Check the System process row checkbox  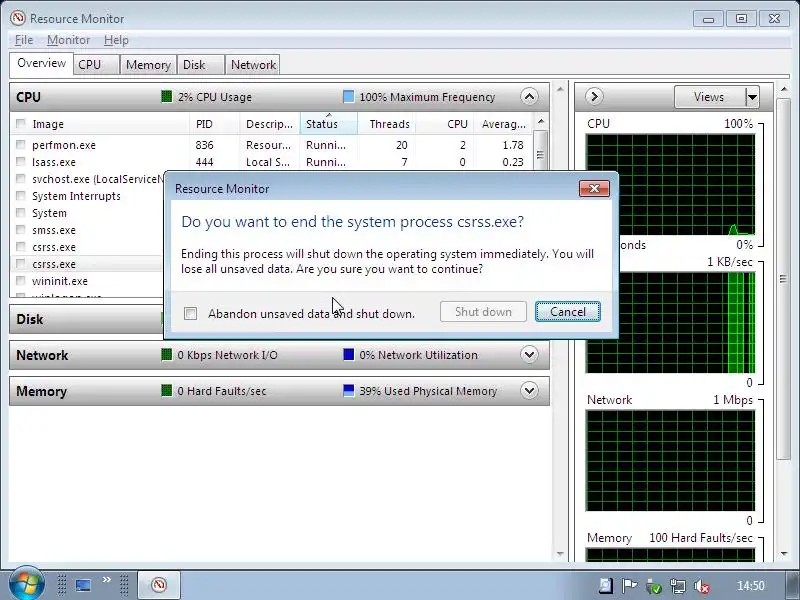pos(21,213)
